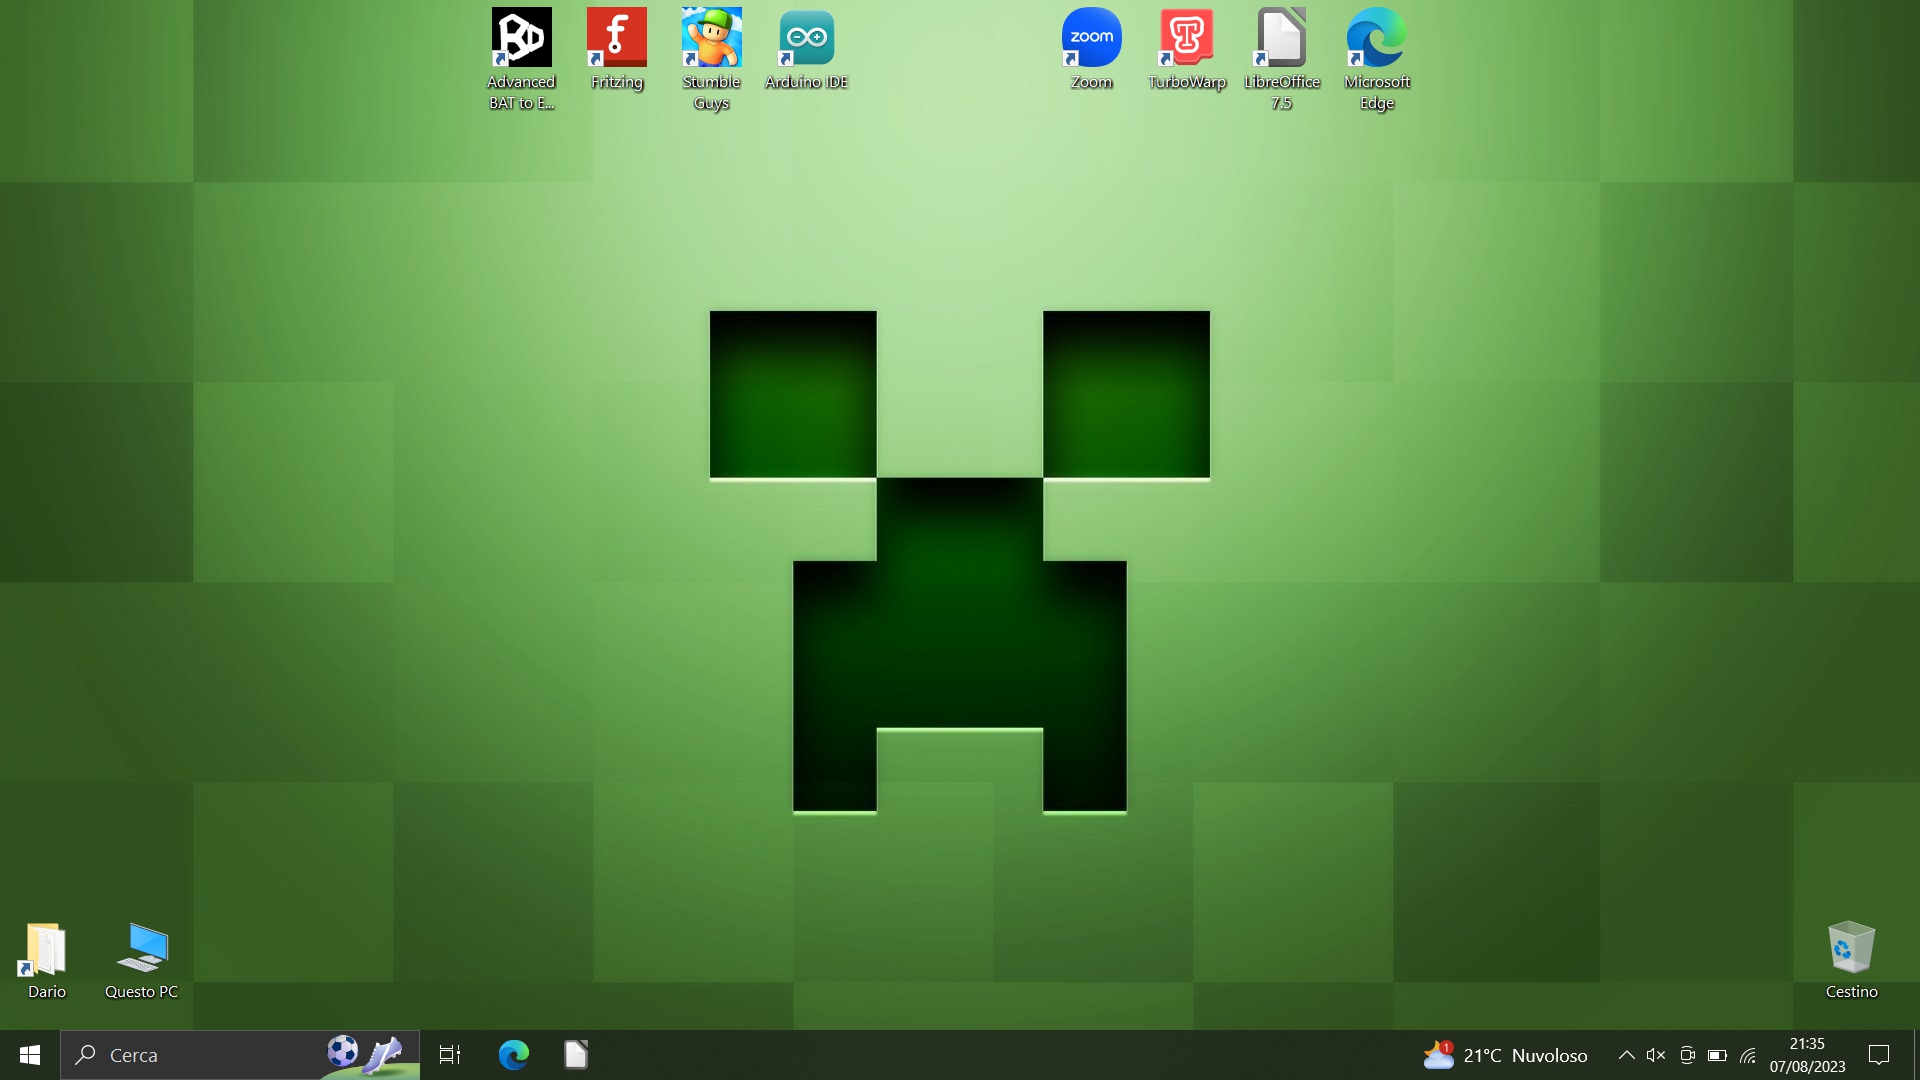Viewport: 1920px width, 1080px height.
Task: Select Microsoft Edge desktop shortcut
Action: [1376, 40]
